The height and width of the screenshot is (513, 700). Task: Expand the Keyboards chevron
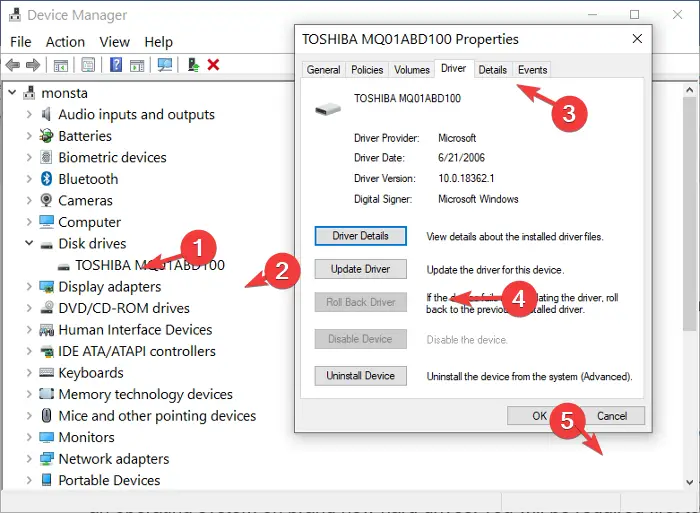(x=29, y=373)
